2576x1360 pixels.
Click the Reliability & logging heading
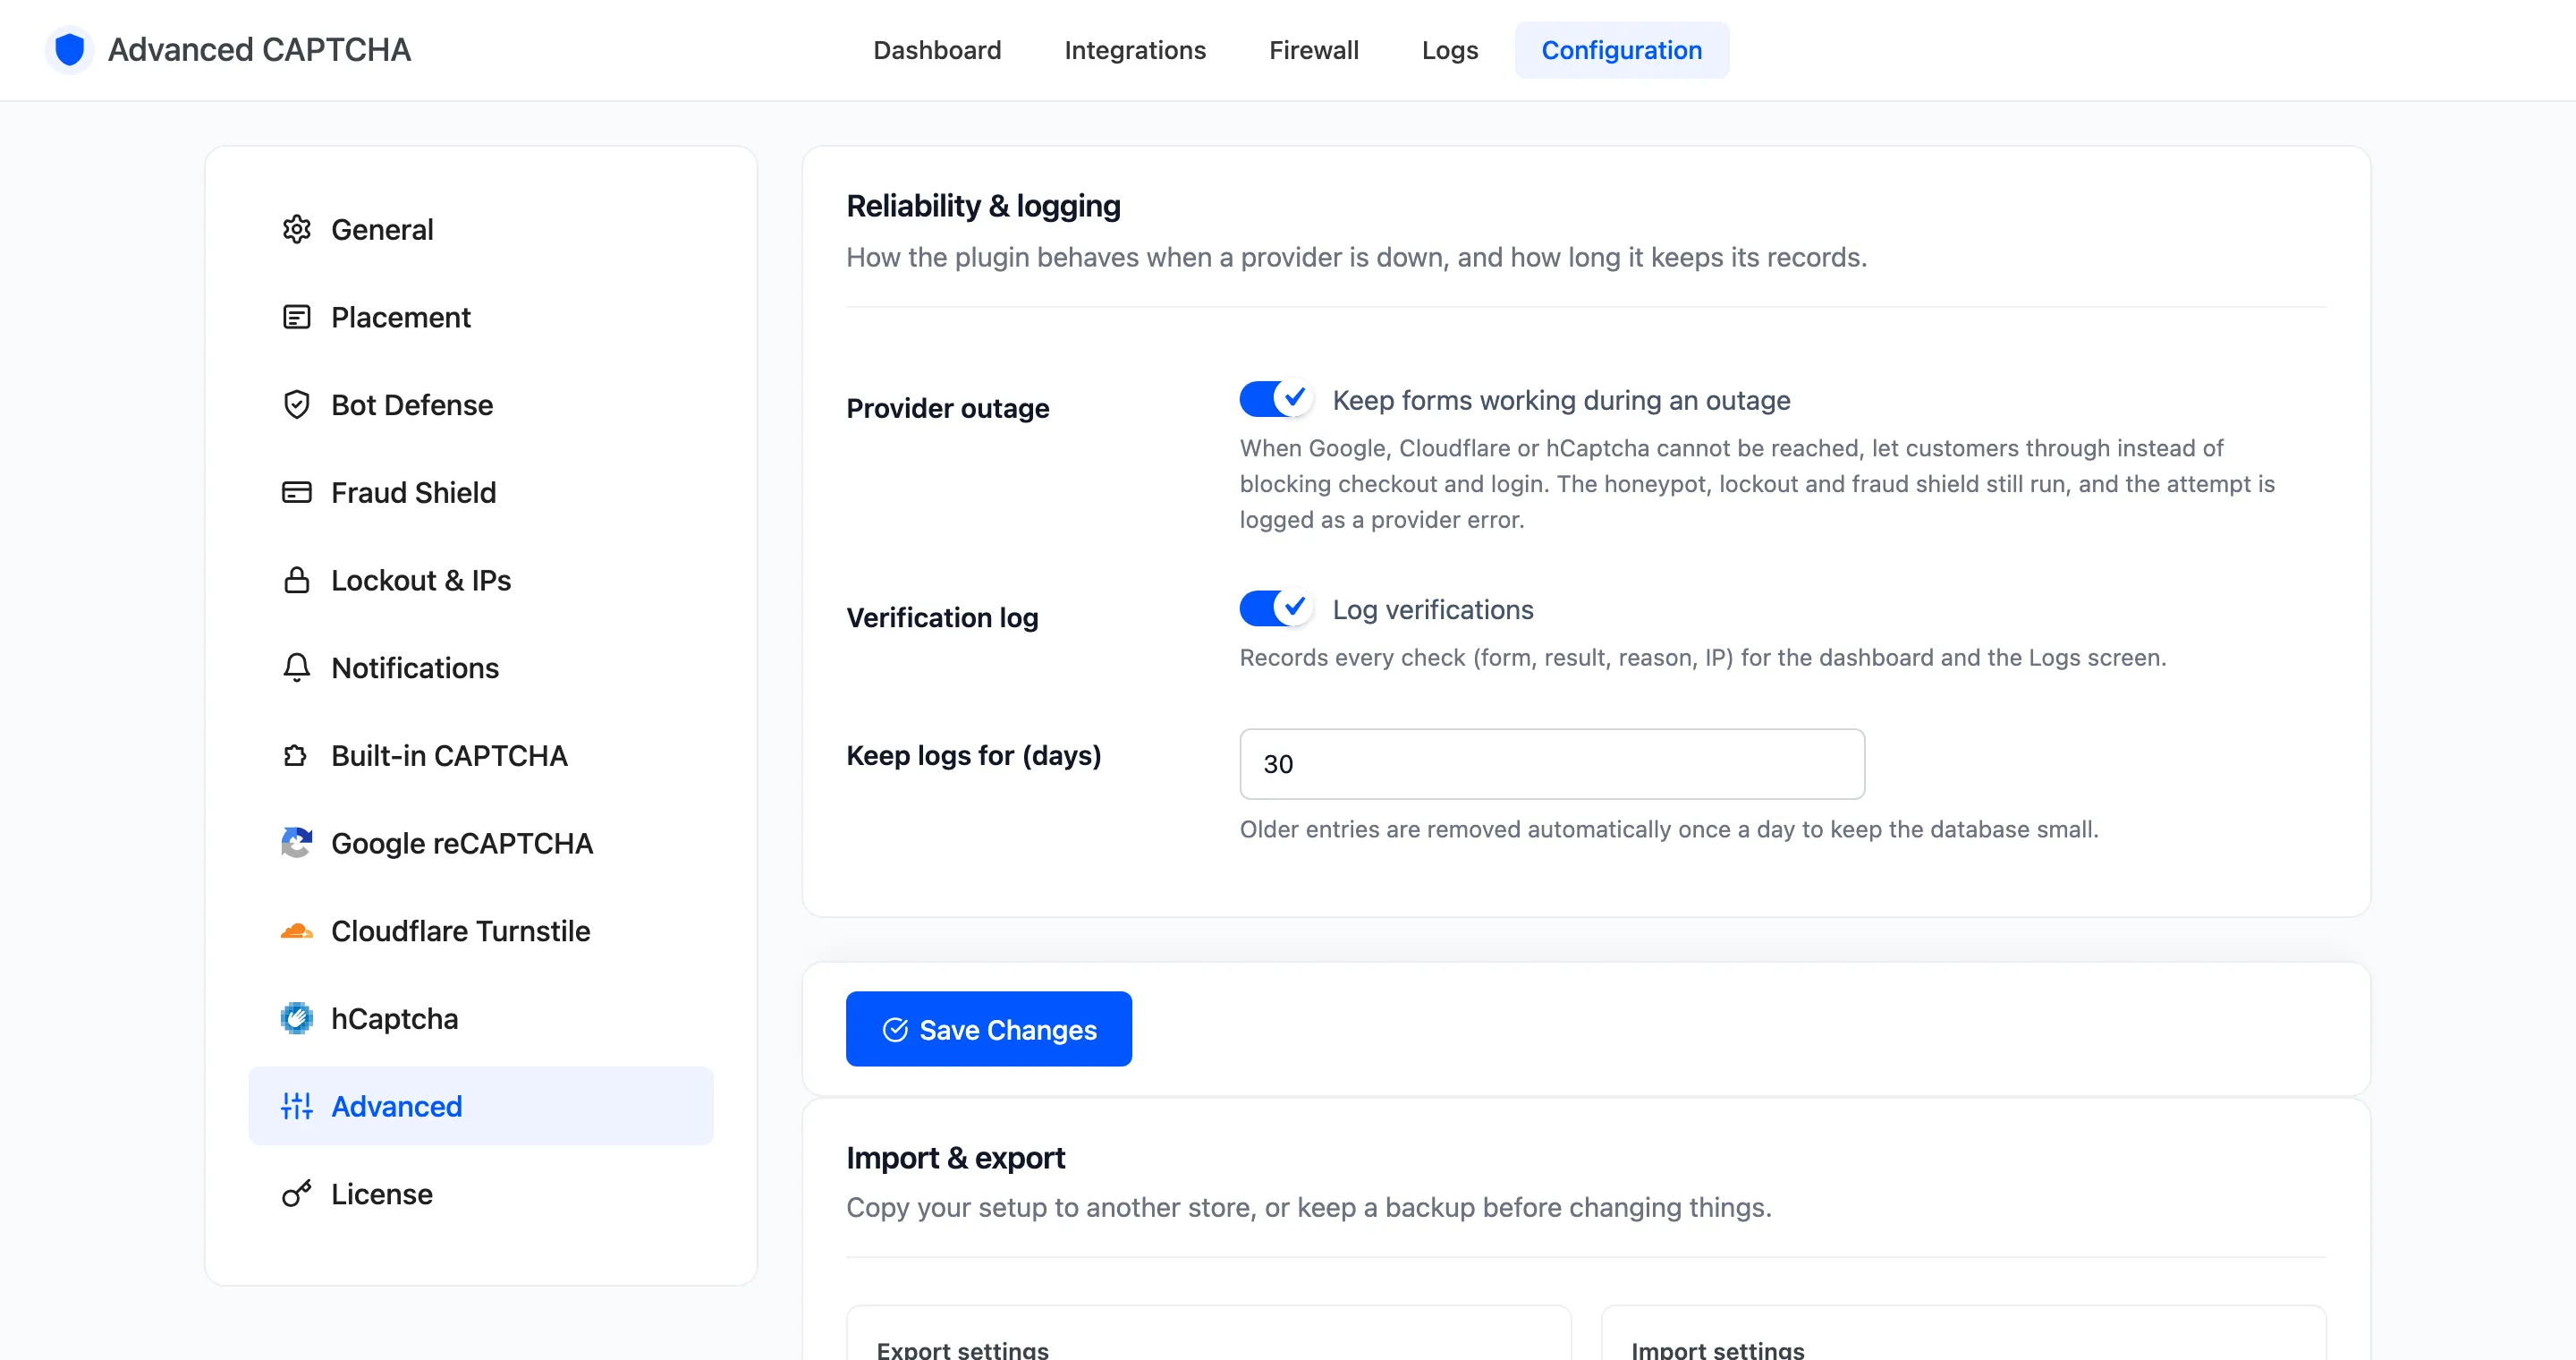coord(983,206)
